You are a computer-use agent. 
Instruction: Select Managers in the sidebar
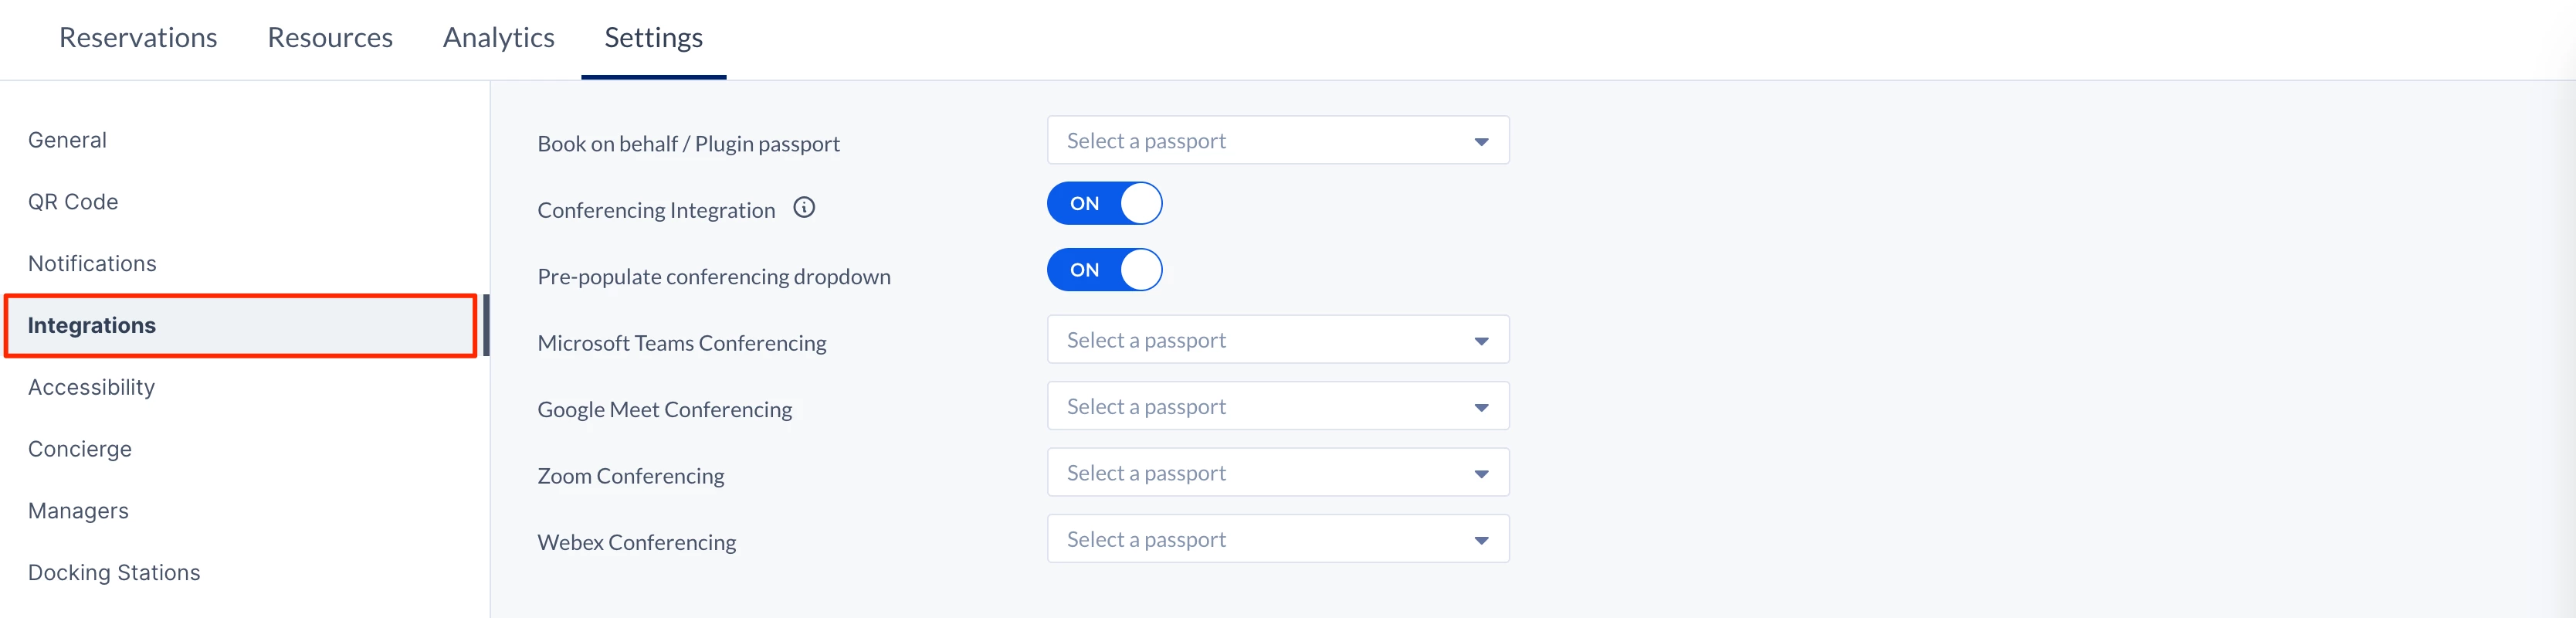tap(78, 511)
